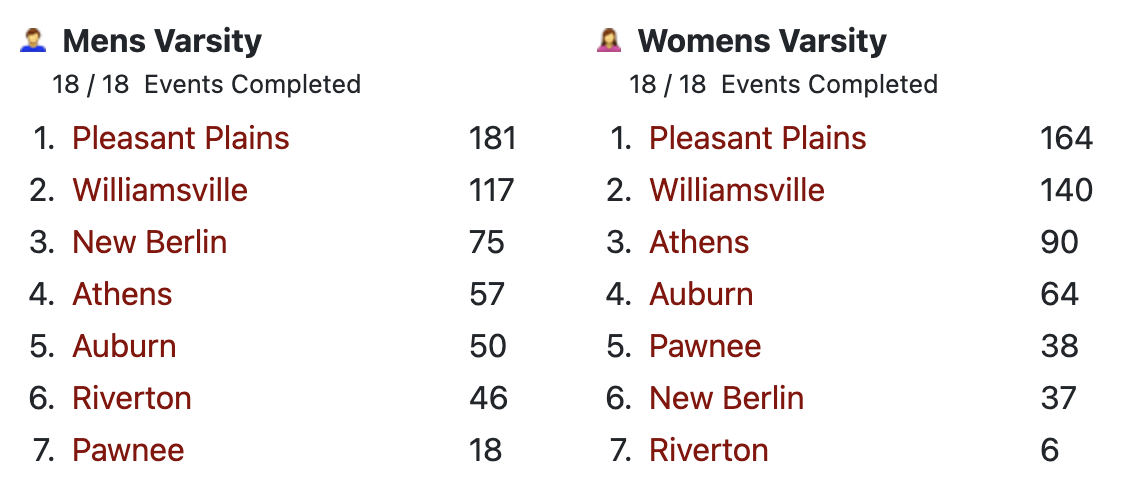Screen dimensions: 1136x498
Task: Open Riverton in Mens Varsity standings
Action: tap(132, 399)
